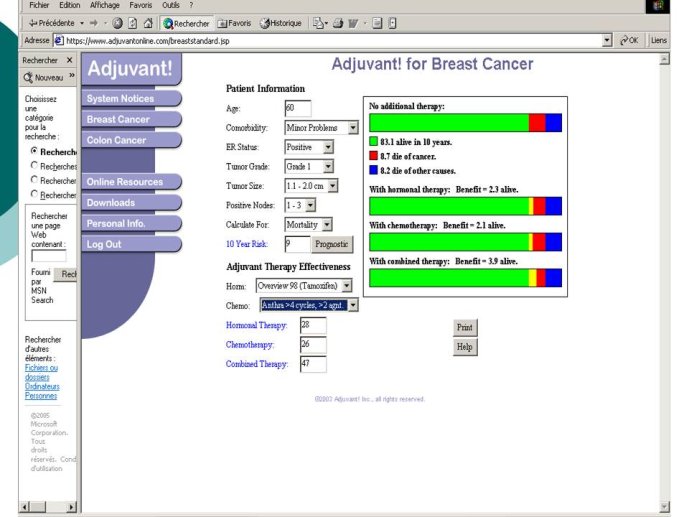Open the Outils menu
This screenshot has width=689, height=517.
pyautogui.click(x=170, y=5)
